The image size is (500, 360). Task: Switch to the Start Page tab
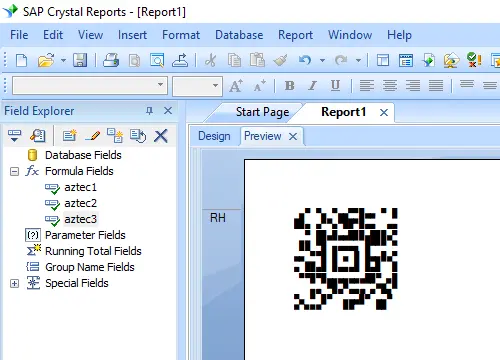262,112
